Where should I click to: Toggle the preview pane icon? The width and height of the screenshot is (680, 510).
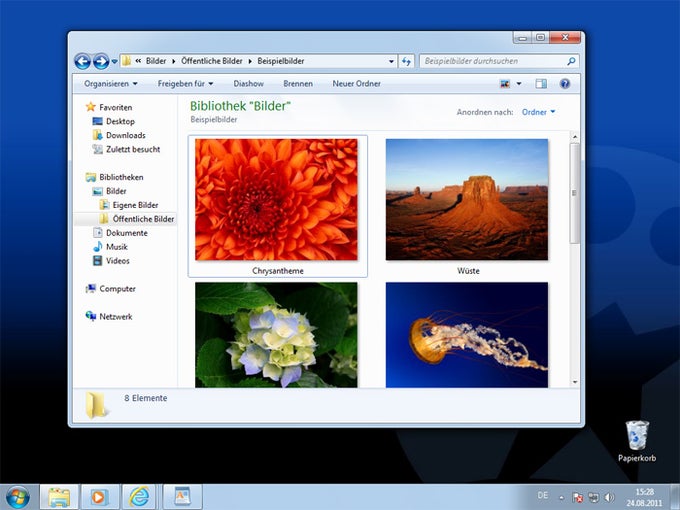pyautogui.click(x=541, y=84)
